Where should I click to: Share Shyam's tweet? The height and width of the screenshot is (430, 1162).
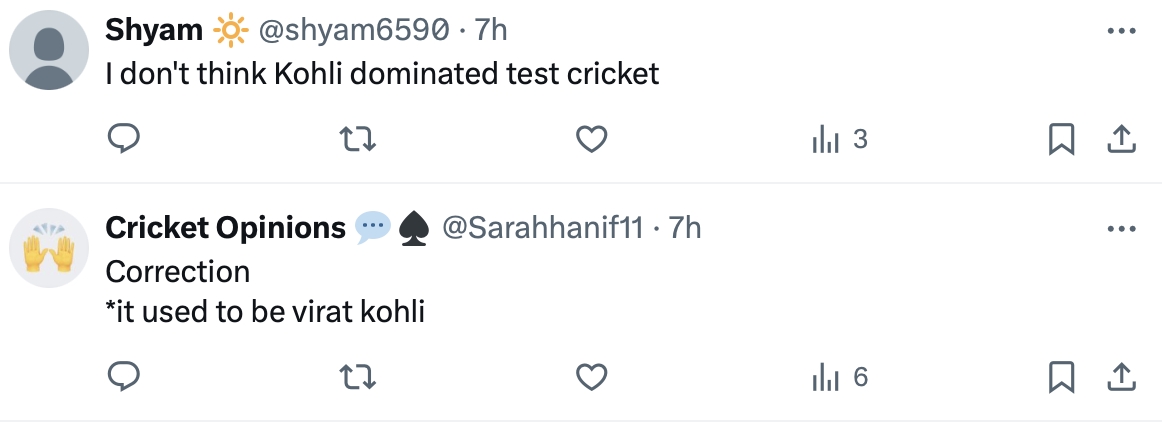click(1122, 140)
